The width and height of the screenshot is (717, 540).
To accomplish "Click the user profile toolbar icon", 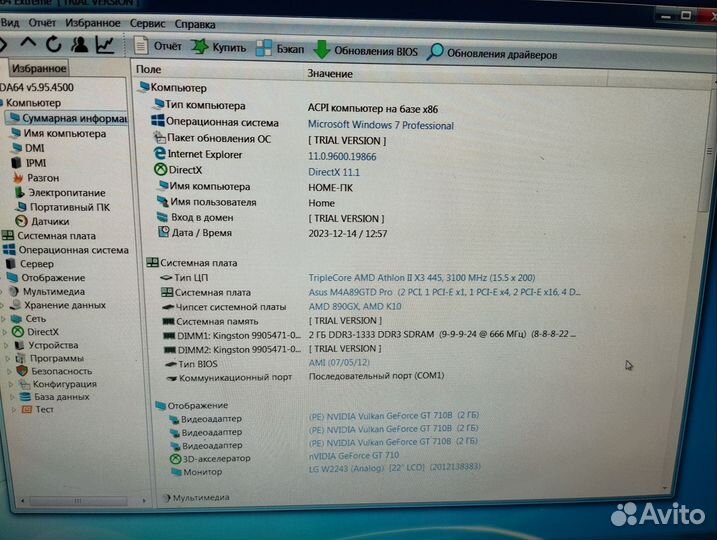I will click(x=80, y=44).
